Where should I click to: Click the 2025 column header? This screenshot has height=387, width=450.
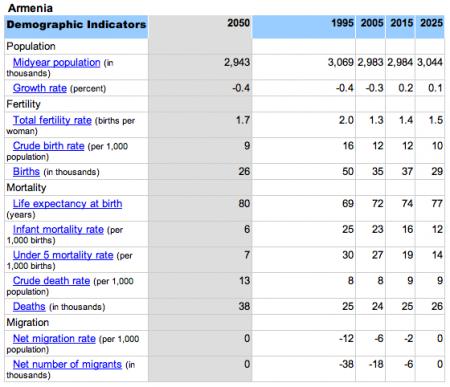tap(430, 27)
